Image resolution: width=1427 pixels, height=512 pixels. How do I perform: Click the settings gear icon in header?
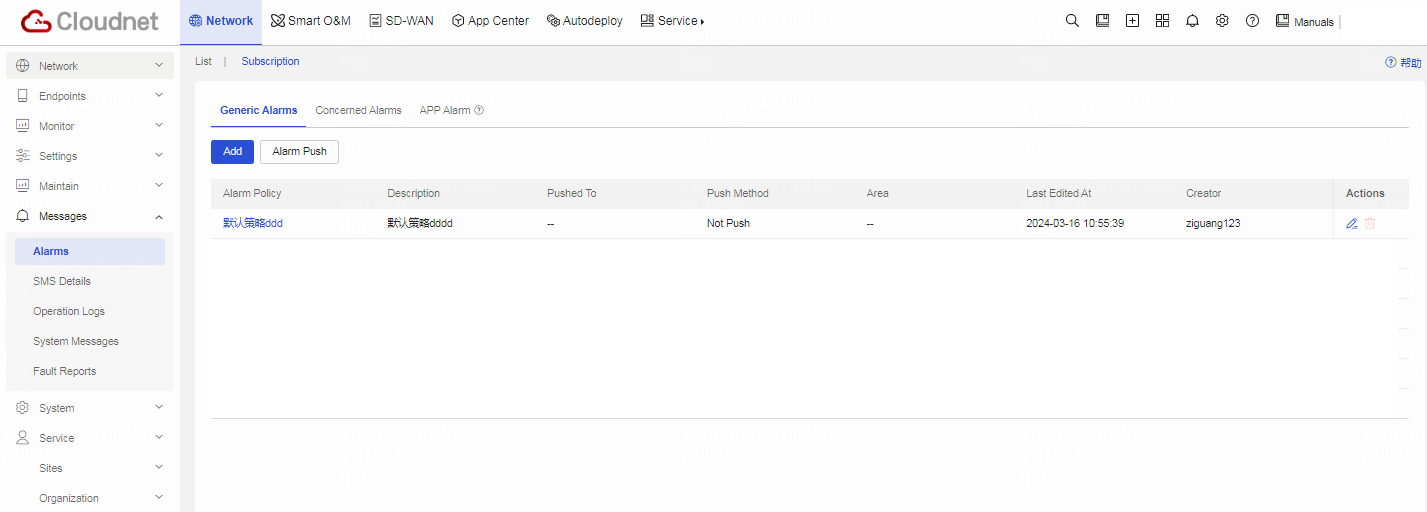coord(1222,21)
